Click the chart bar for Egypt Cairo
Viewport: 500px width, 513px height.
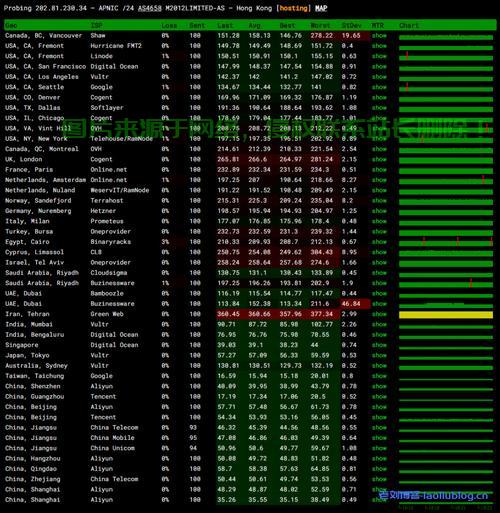(446, 243)
